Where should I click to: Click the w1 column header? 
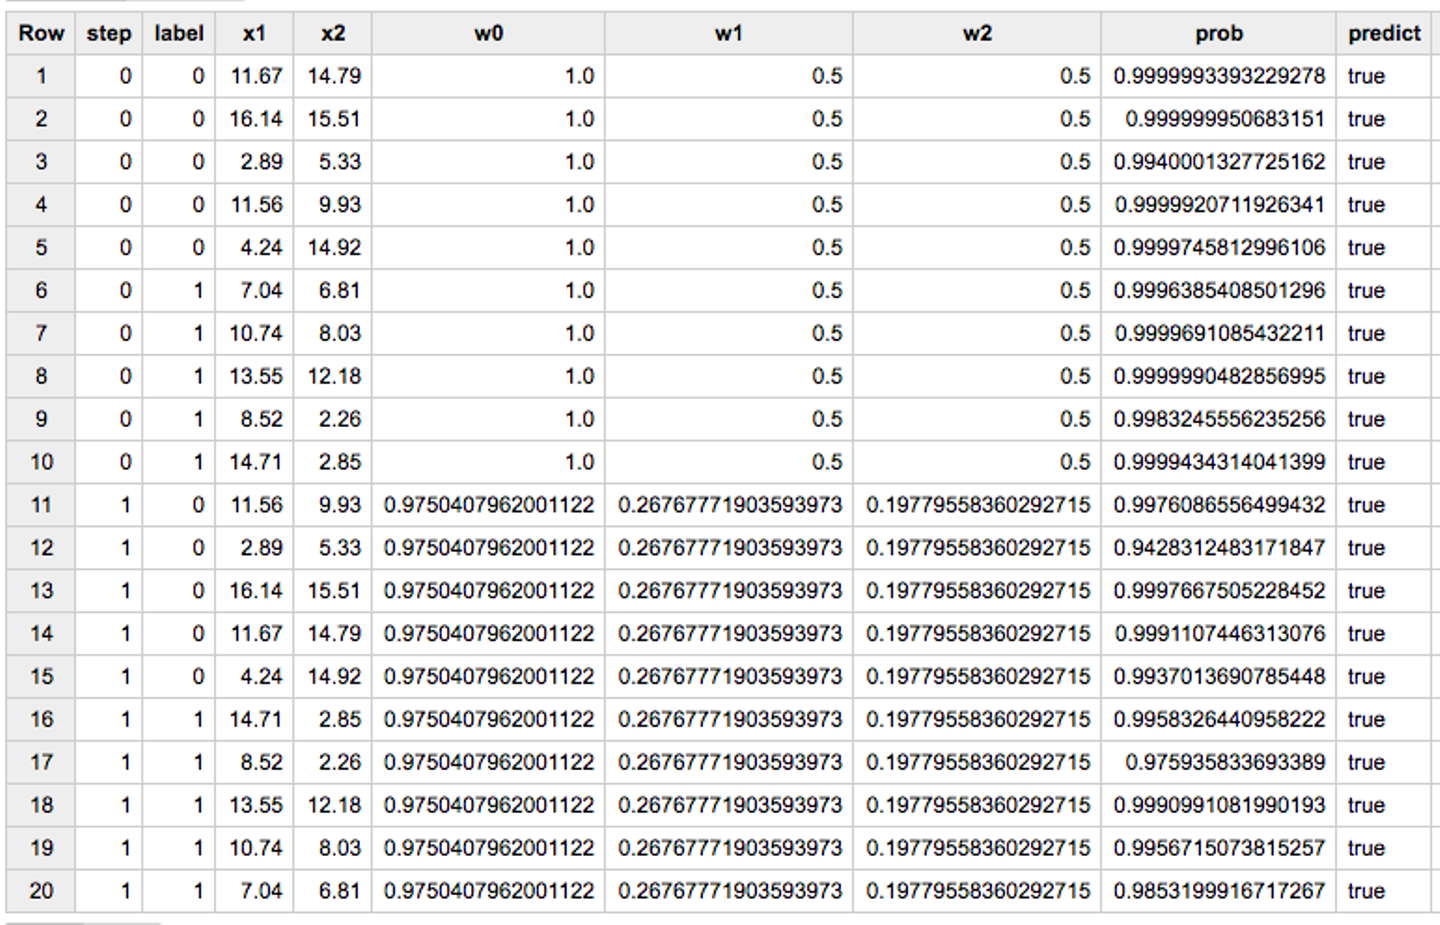(x=729, y=33)
